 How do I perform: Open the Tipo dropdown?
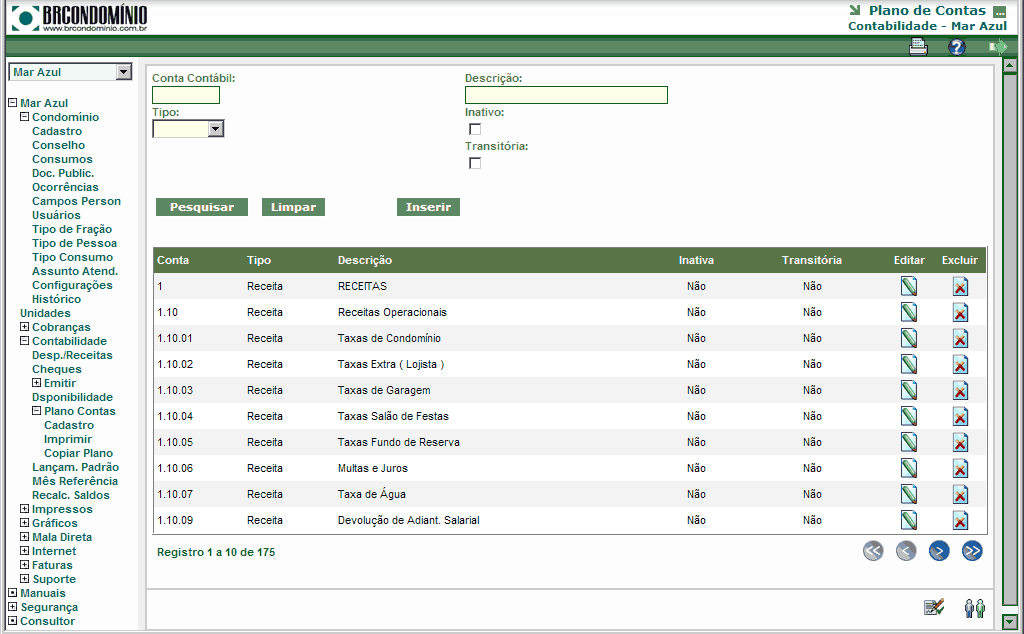pos(216,129)
